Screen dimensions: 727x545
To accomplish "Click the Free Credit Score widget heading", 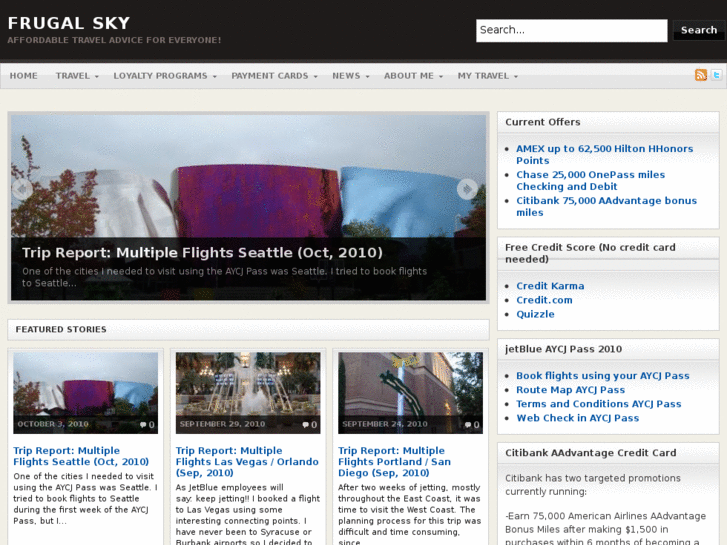I will pos(590,253).
